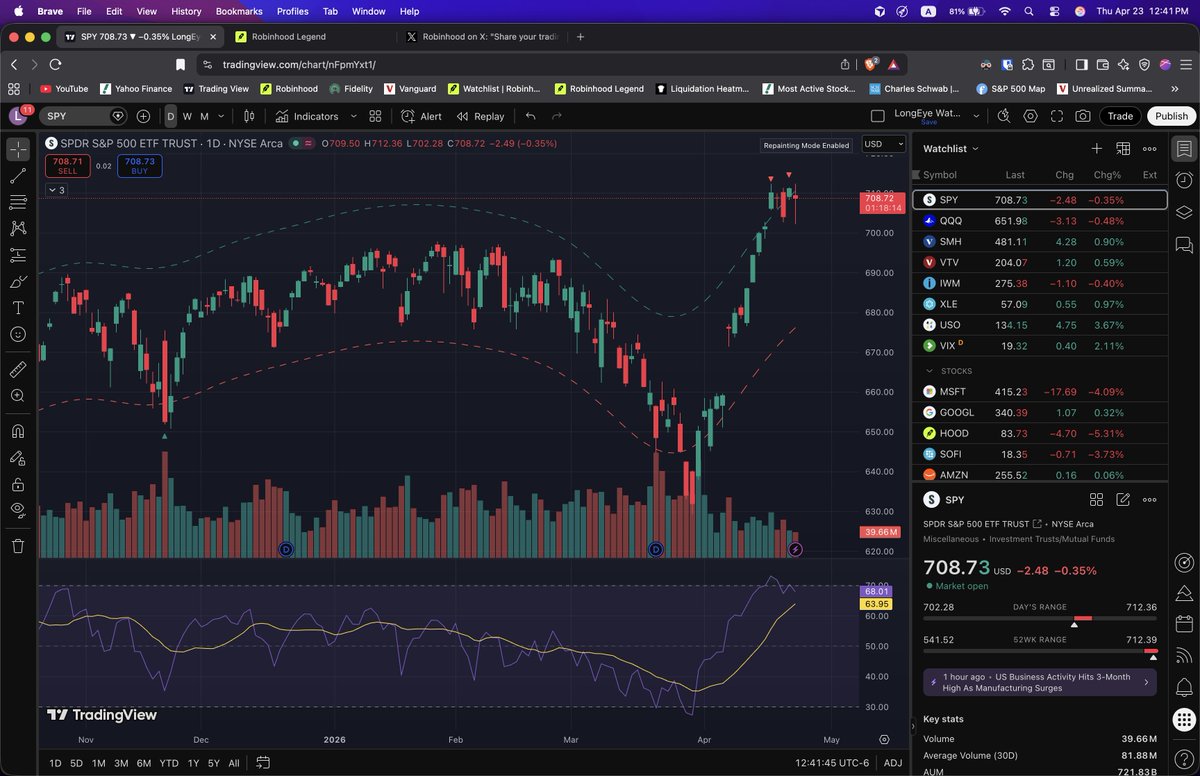The image size is (1200, 776).
Task: Open chart Settings hexagon icon
Action: point(1030,116)
